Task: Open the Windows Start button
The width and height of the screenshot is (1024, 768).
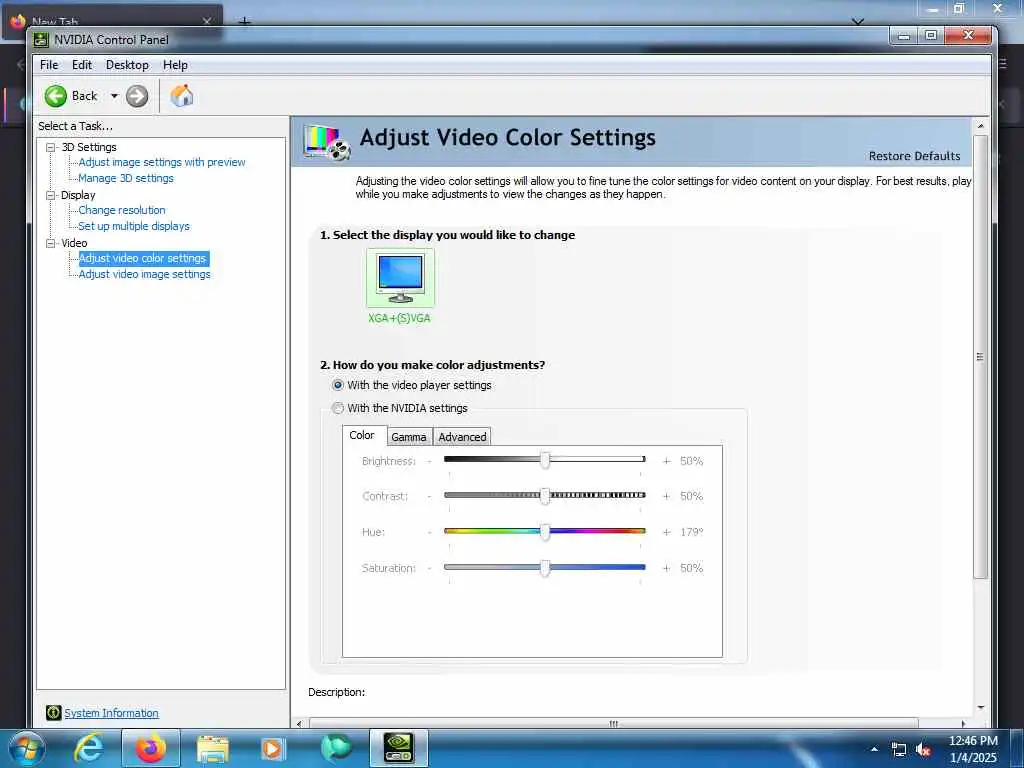Action: [26, 748]
